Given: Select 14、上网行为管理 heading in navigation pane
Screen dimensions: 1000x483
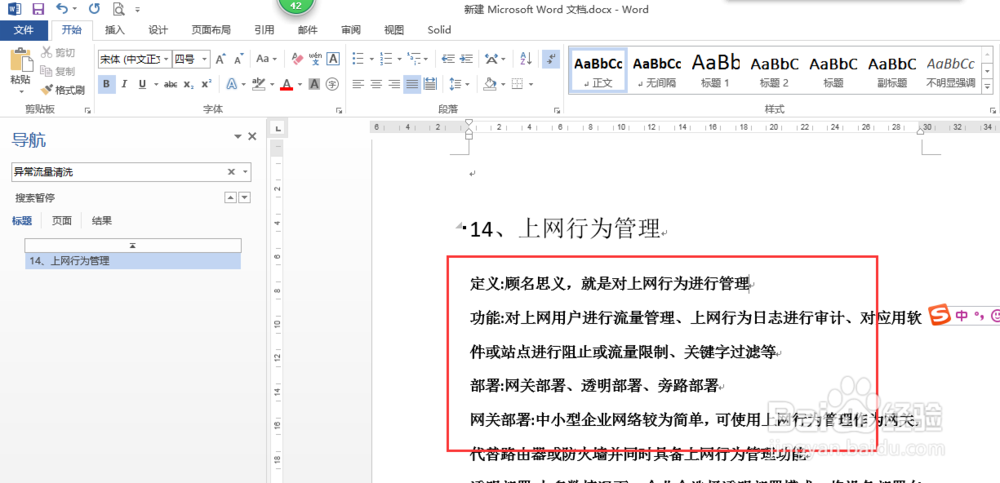Looking at the screenshot, I should coord(133,260).
